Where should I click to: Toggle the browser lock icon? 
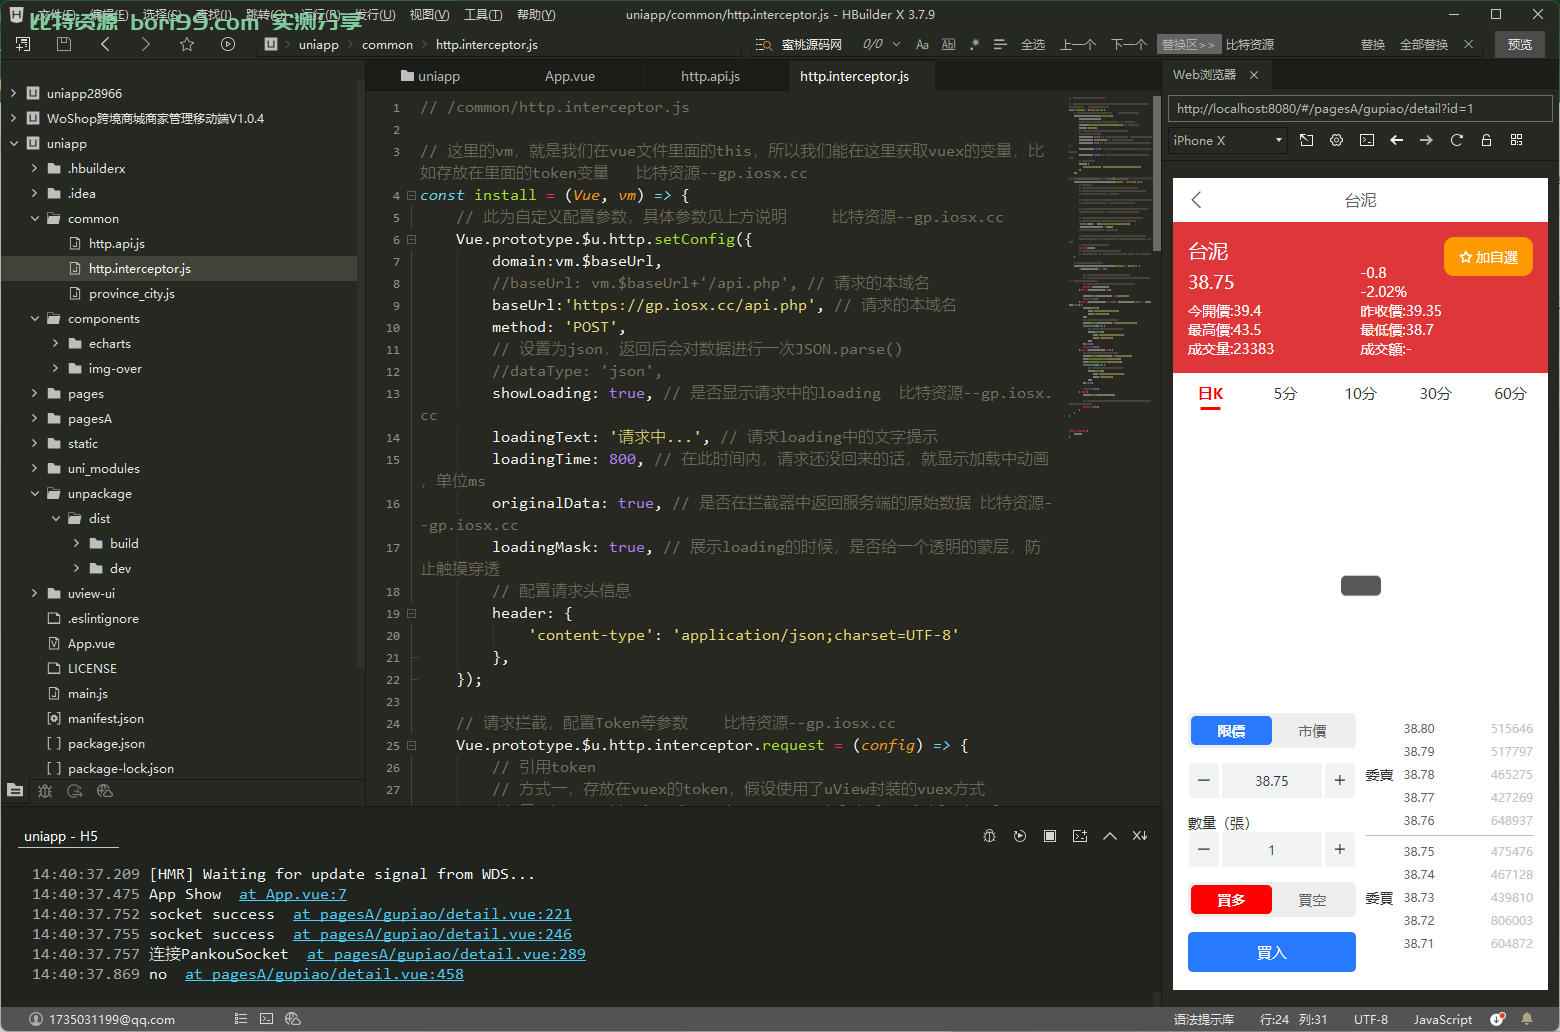pyautogui.click(x=1486, y=140)
